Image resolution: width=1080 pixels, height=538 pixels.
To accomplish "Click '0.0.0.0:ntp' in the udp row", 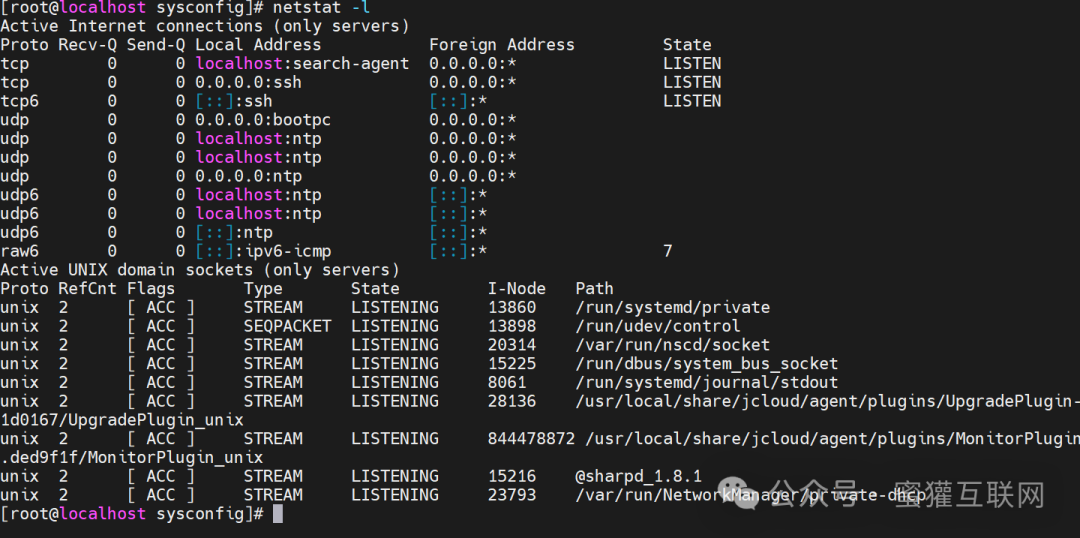I will (x=248, y=176).
